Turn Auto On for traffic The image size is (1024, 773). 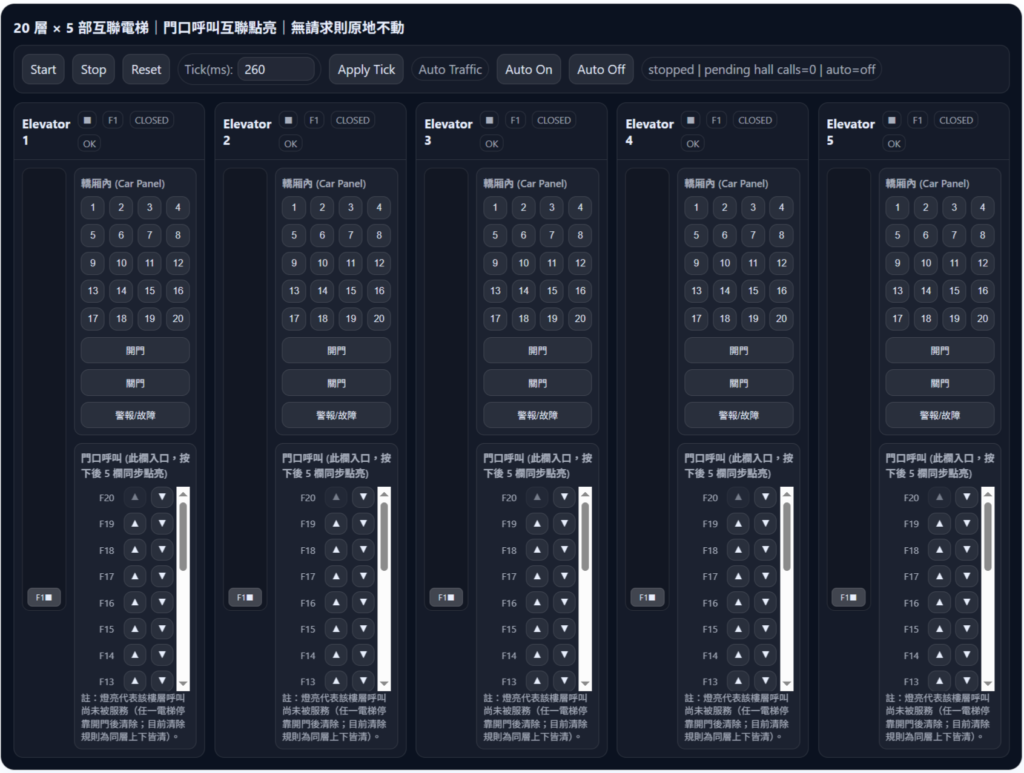528,70
